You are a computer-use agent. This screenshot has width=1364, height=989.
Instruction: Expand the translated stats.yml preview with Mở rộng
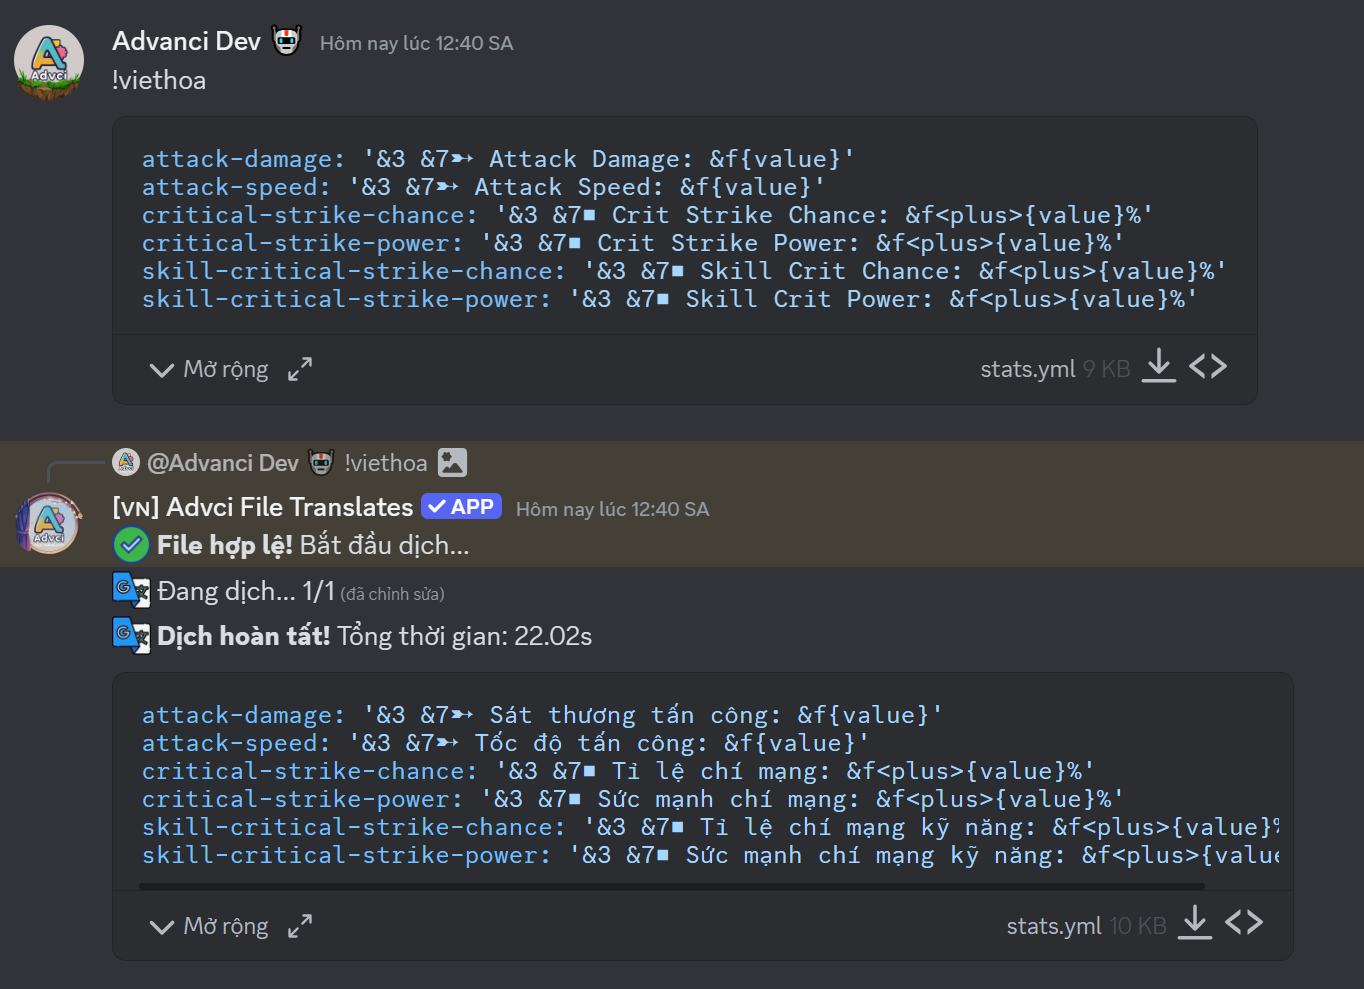click(x=210, y=926)
